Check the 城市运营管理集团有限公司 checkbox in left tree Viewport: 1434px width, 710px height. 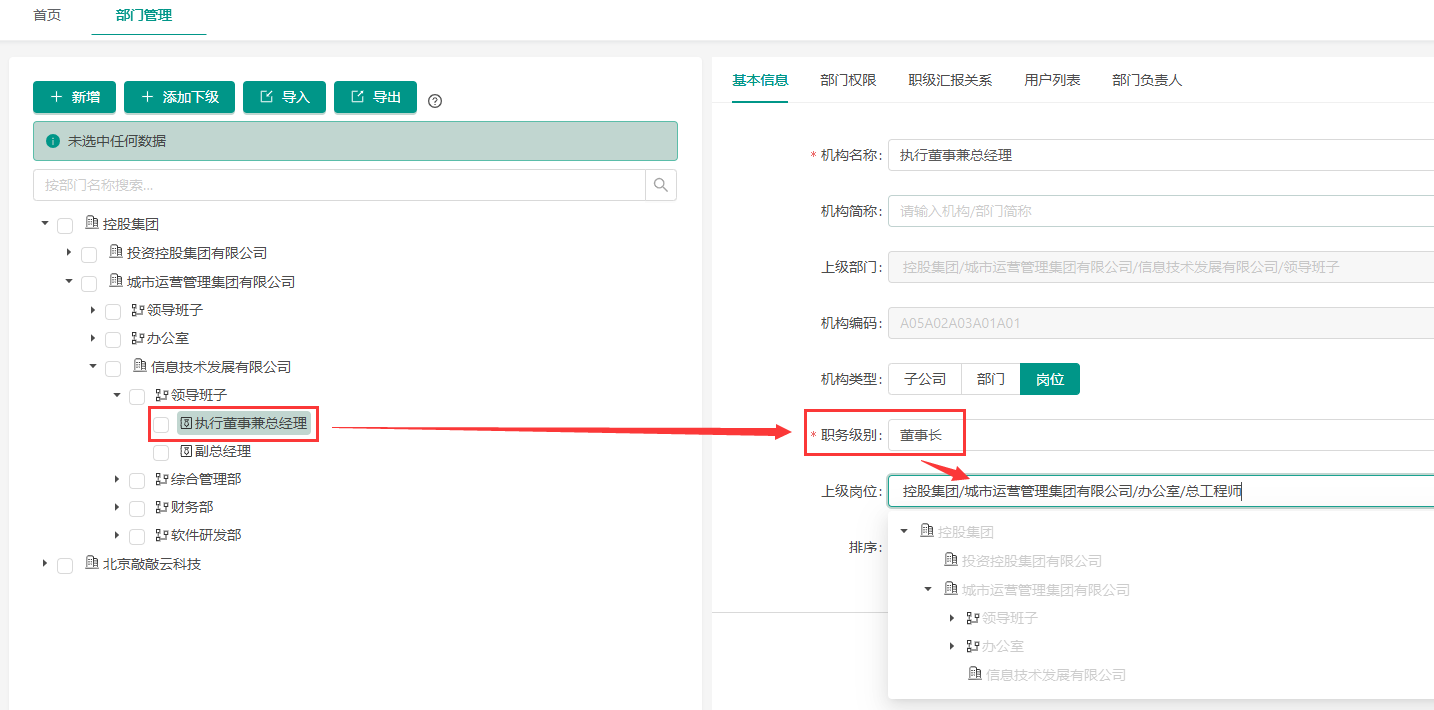click(x=89, y=283)
